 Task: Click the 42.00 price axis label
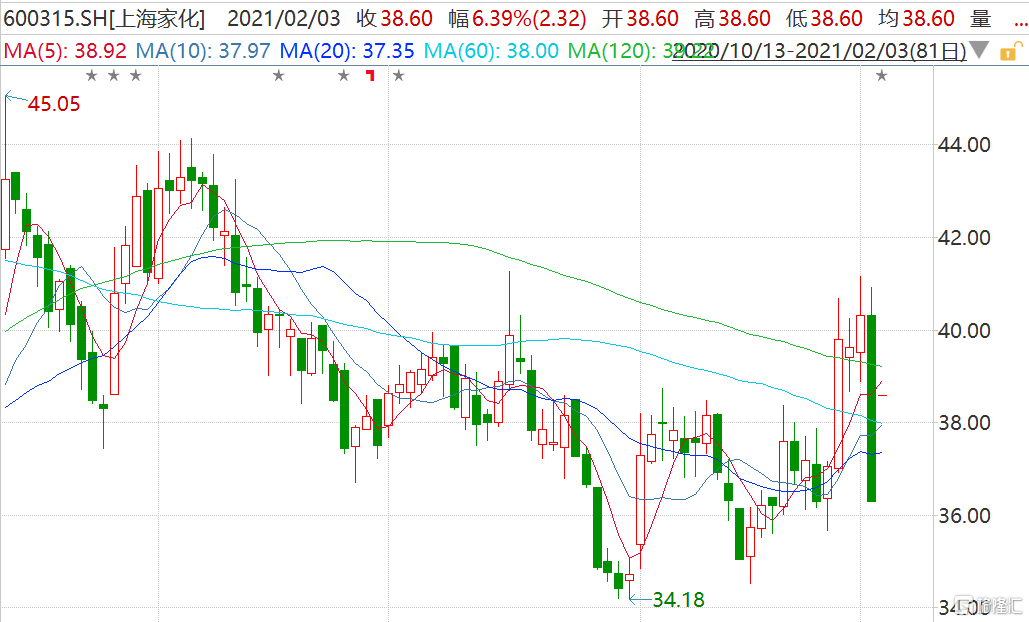[964, 238]
